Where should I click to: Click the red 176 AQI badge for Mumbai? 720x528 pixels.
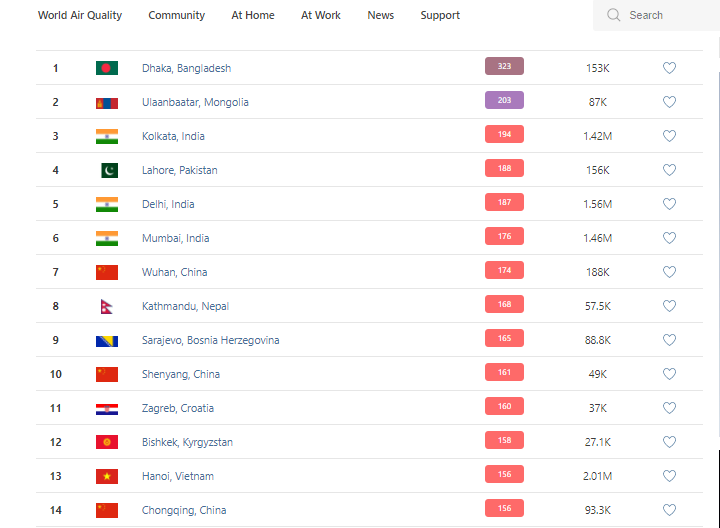(504, 236)
